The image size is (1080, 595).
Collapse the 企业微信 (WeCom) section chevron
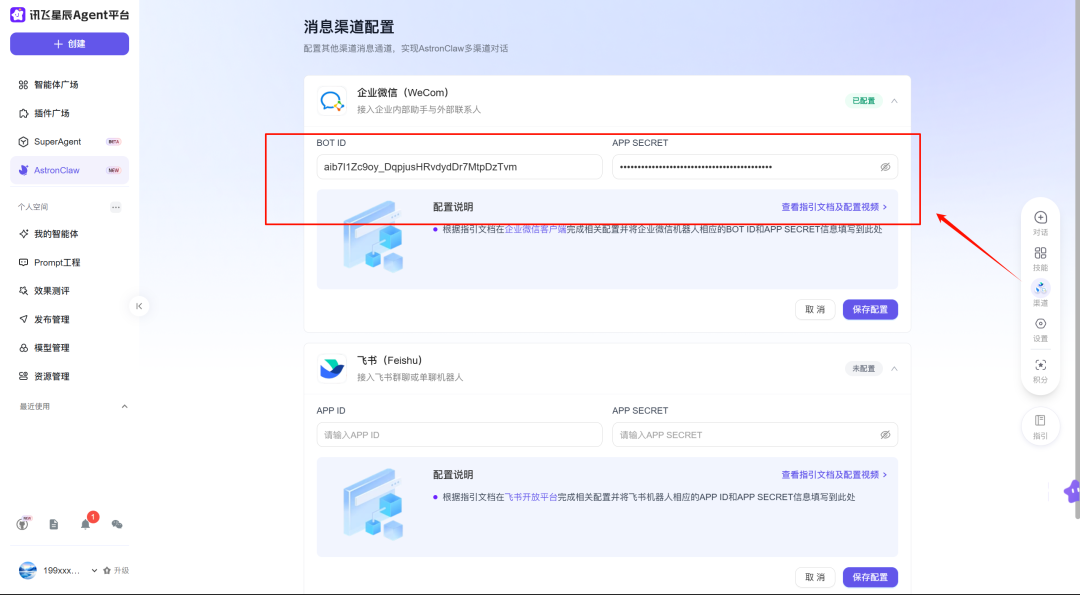(x=892, y=101)
